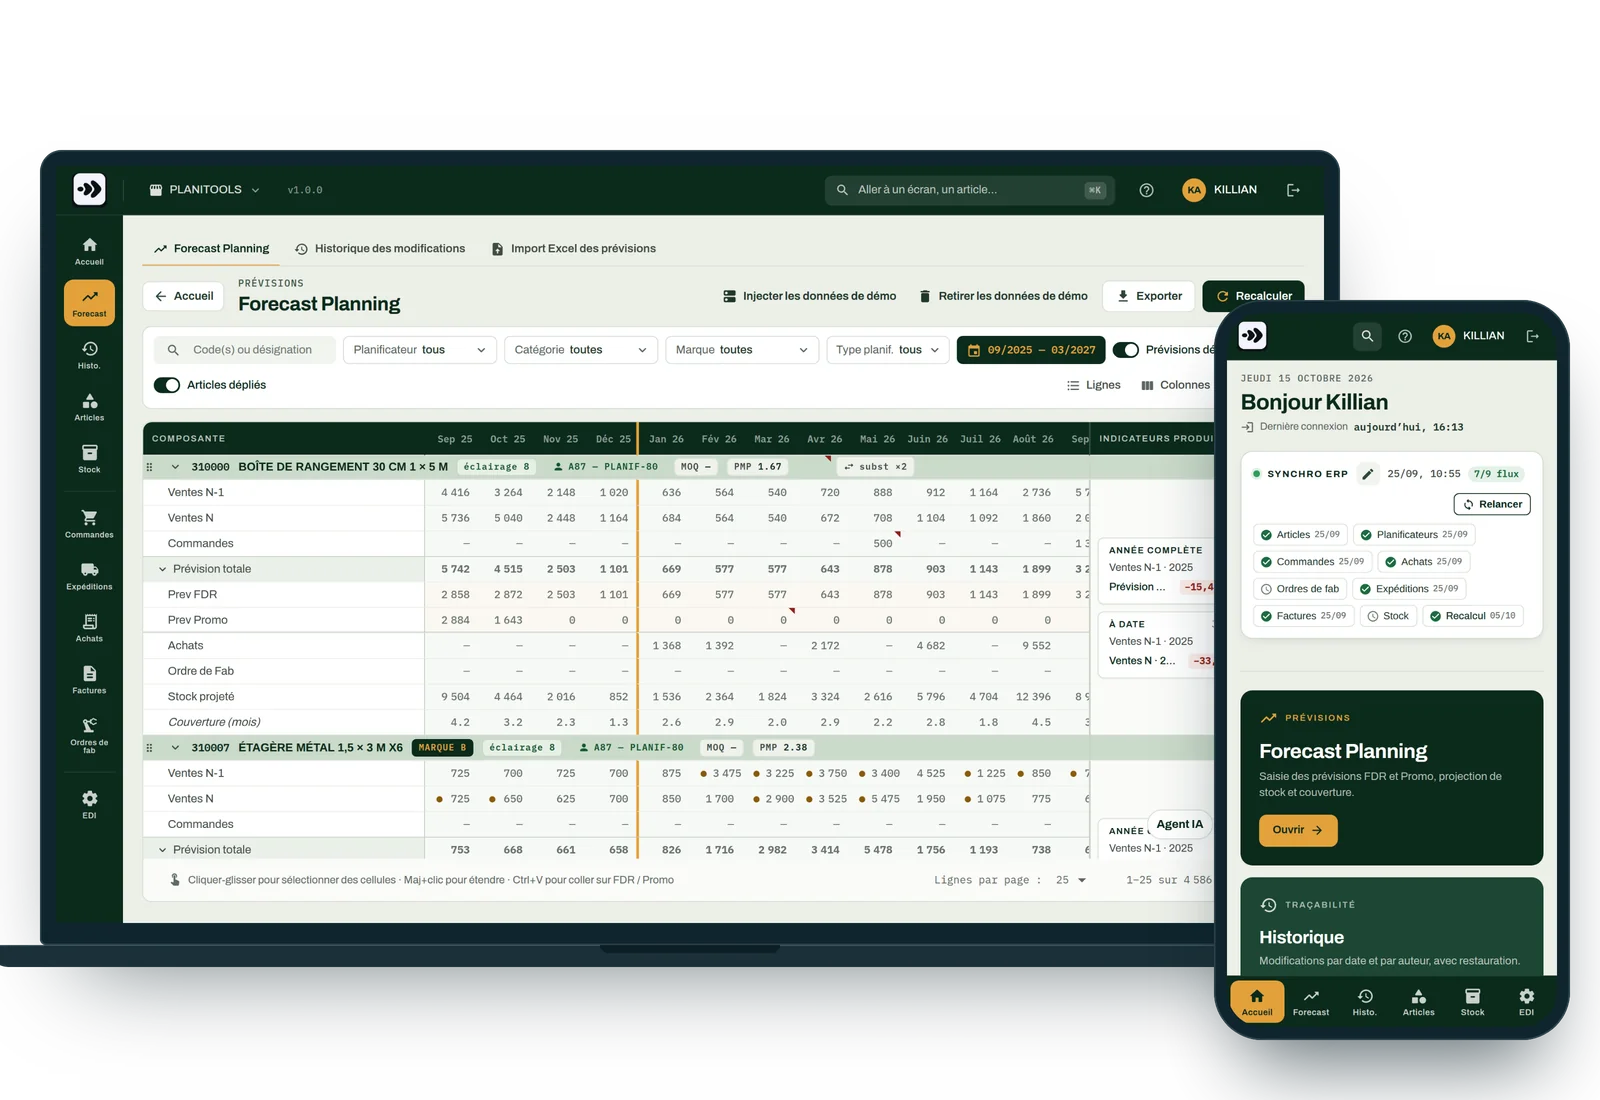Open Articles in the laptop sidebar

[89, 407]
